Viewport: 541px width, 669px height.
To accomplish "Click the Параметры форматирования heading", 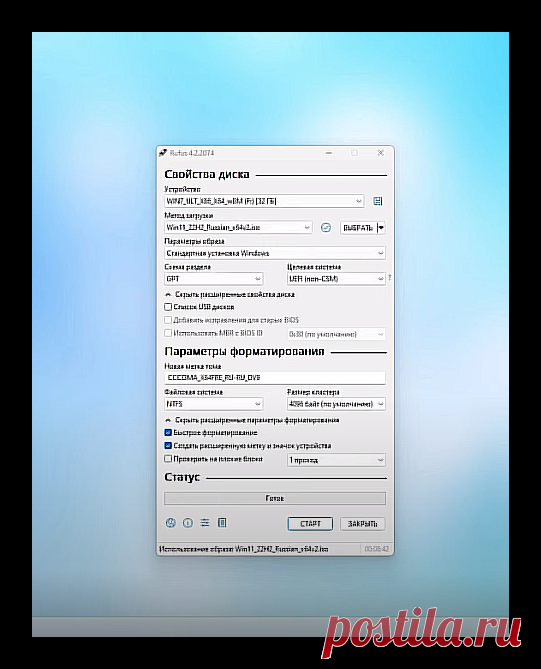I will pyautogui.click(x=244, y=352).
